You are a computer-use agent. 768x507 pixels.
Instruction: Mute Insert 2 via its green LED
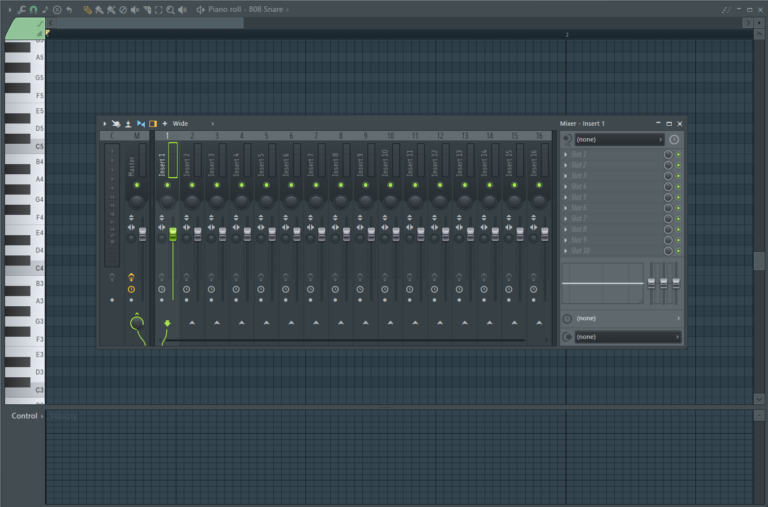(192, 185)
